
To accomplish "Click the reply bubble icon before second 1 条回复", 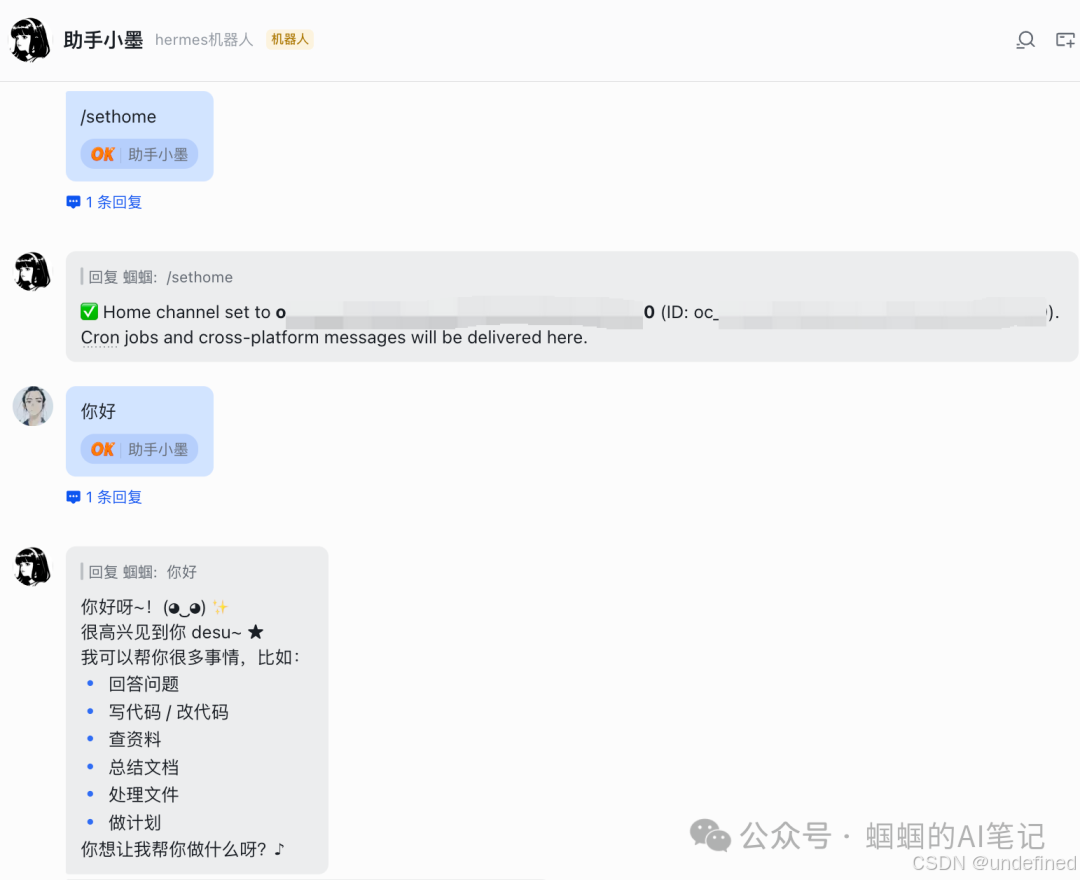I will click(x=73, y=496).
